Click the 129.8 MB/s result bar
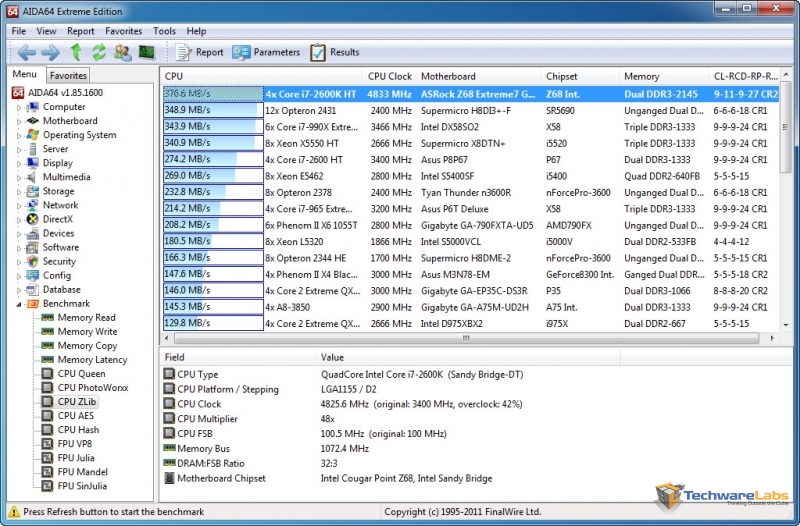 213,323
